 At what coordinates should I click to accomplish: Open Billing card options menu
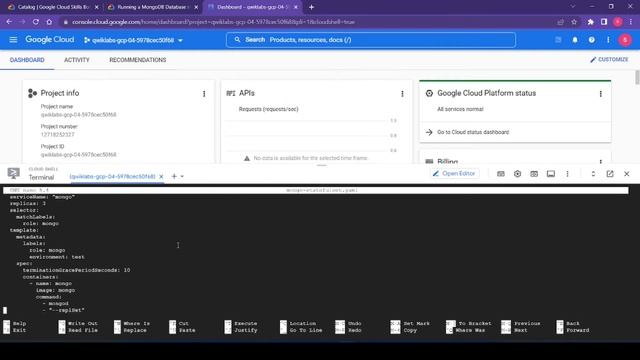pos(600,161)
